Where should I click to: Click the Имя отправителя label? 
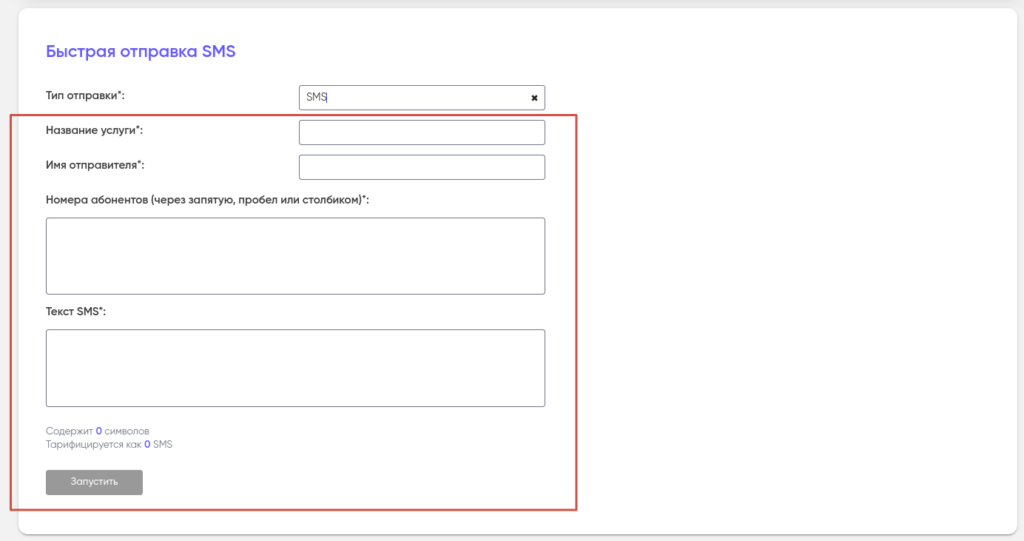95,165
